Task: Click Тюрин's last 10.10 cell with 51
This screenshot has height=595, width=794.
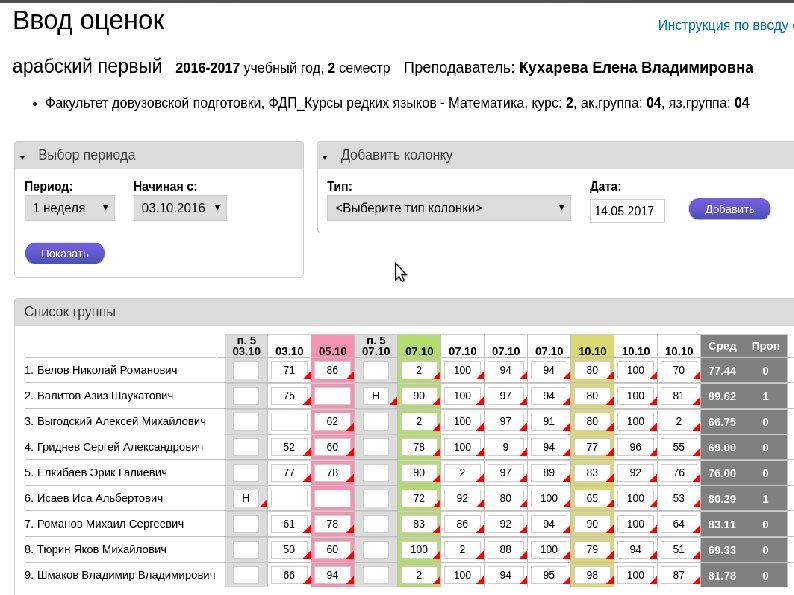Action: coord(679,549)
